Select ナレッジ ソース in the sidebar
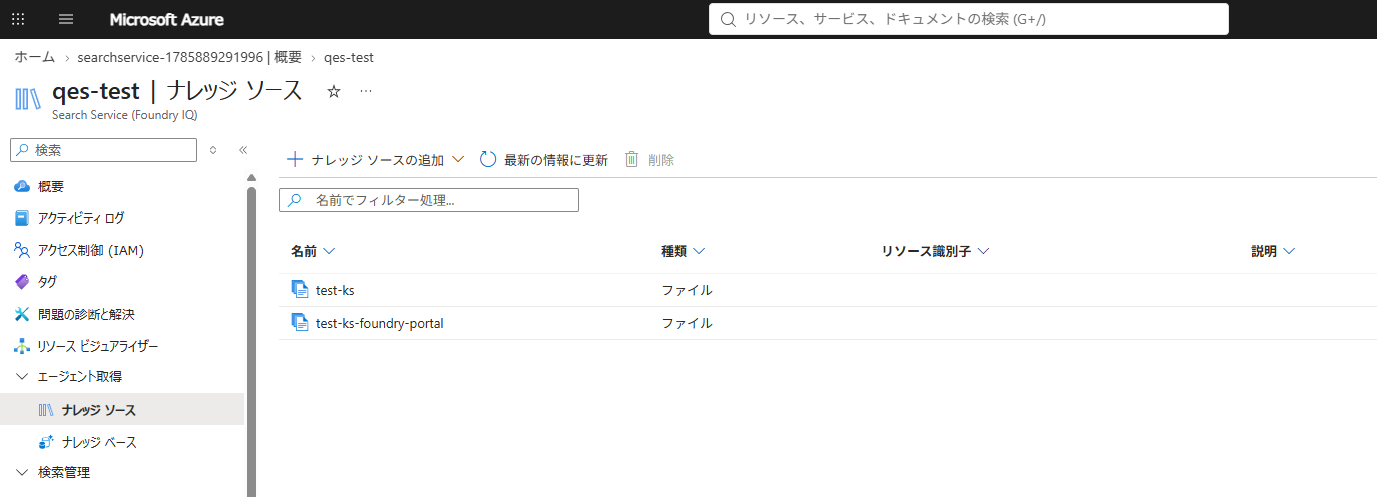Image resolution: width=1377 pixels, height=497 pixels. click(122, 410)
